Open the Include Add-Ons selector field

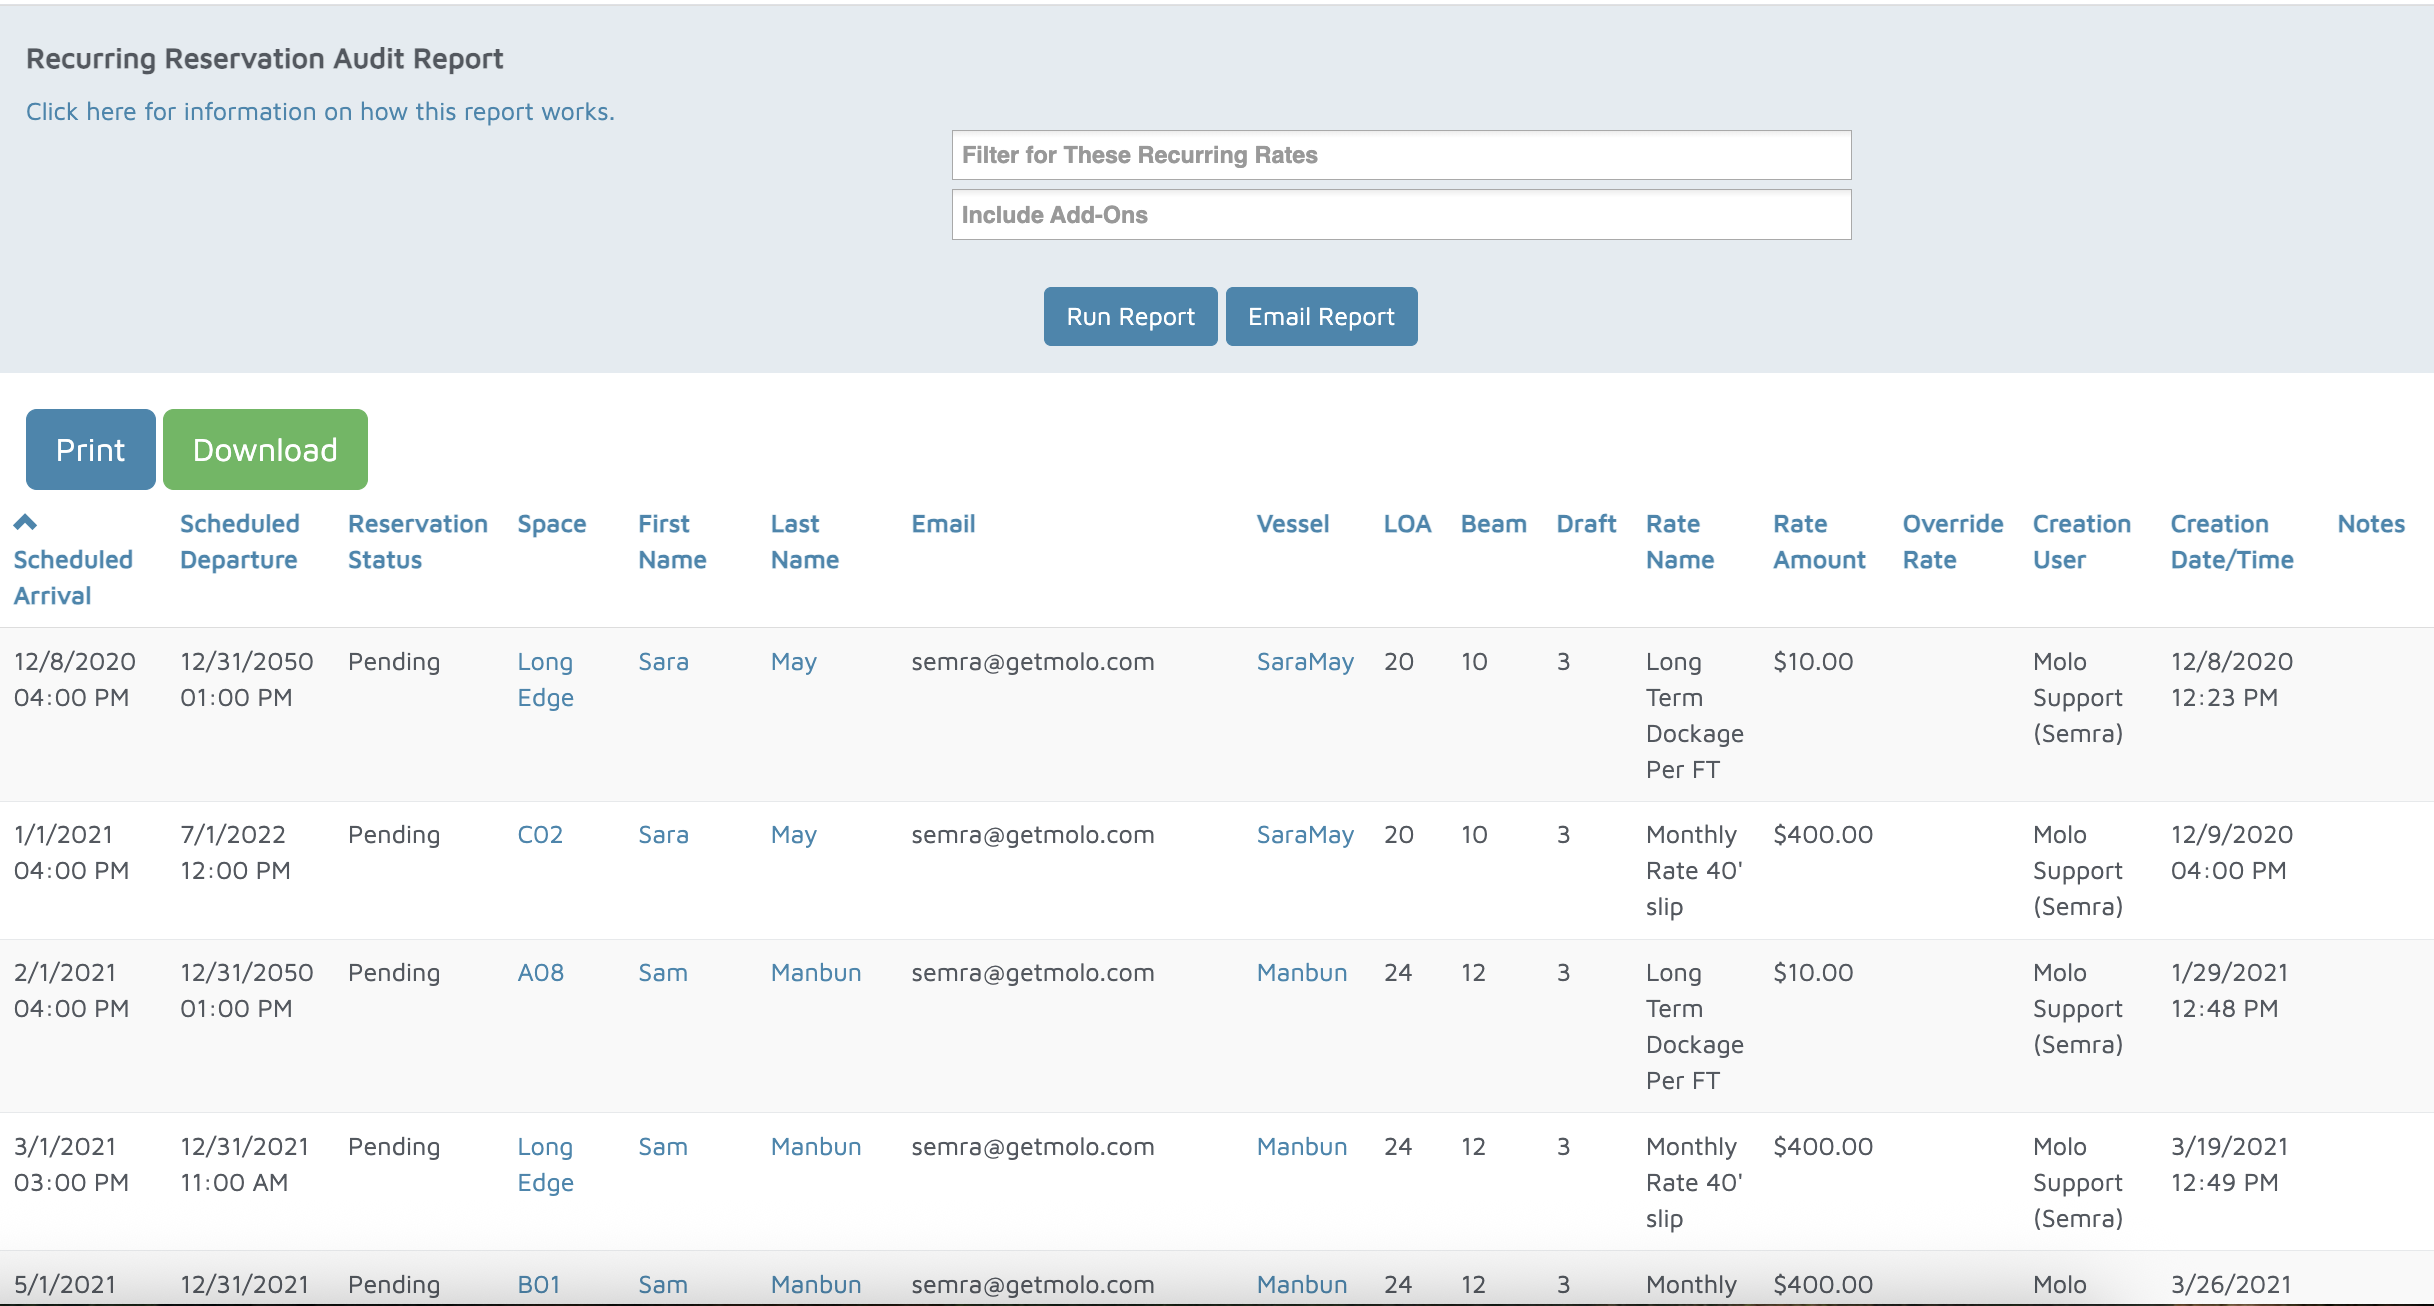coord(1400,215)
